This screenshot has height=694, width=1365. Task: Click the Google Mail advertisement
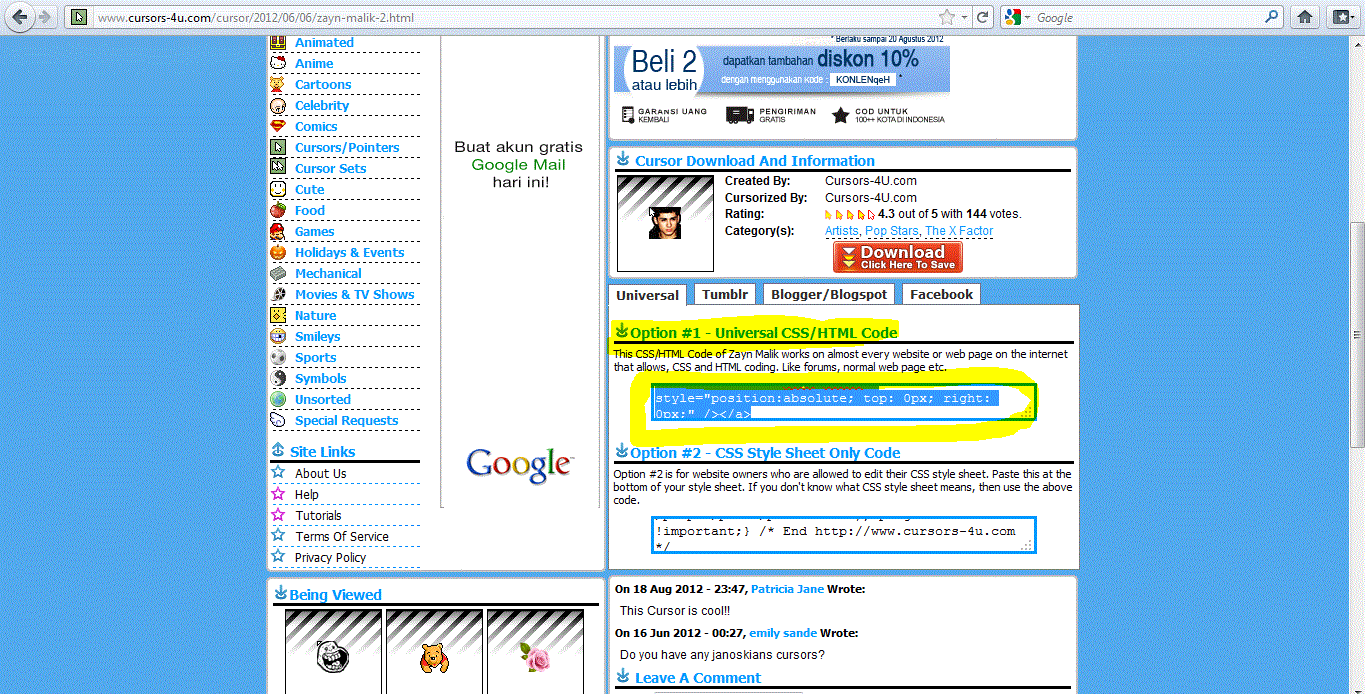(520, 271)
